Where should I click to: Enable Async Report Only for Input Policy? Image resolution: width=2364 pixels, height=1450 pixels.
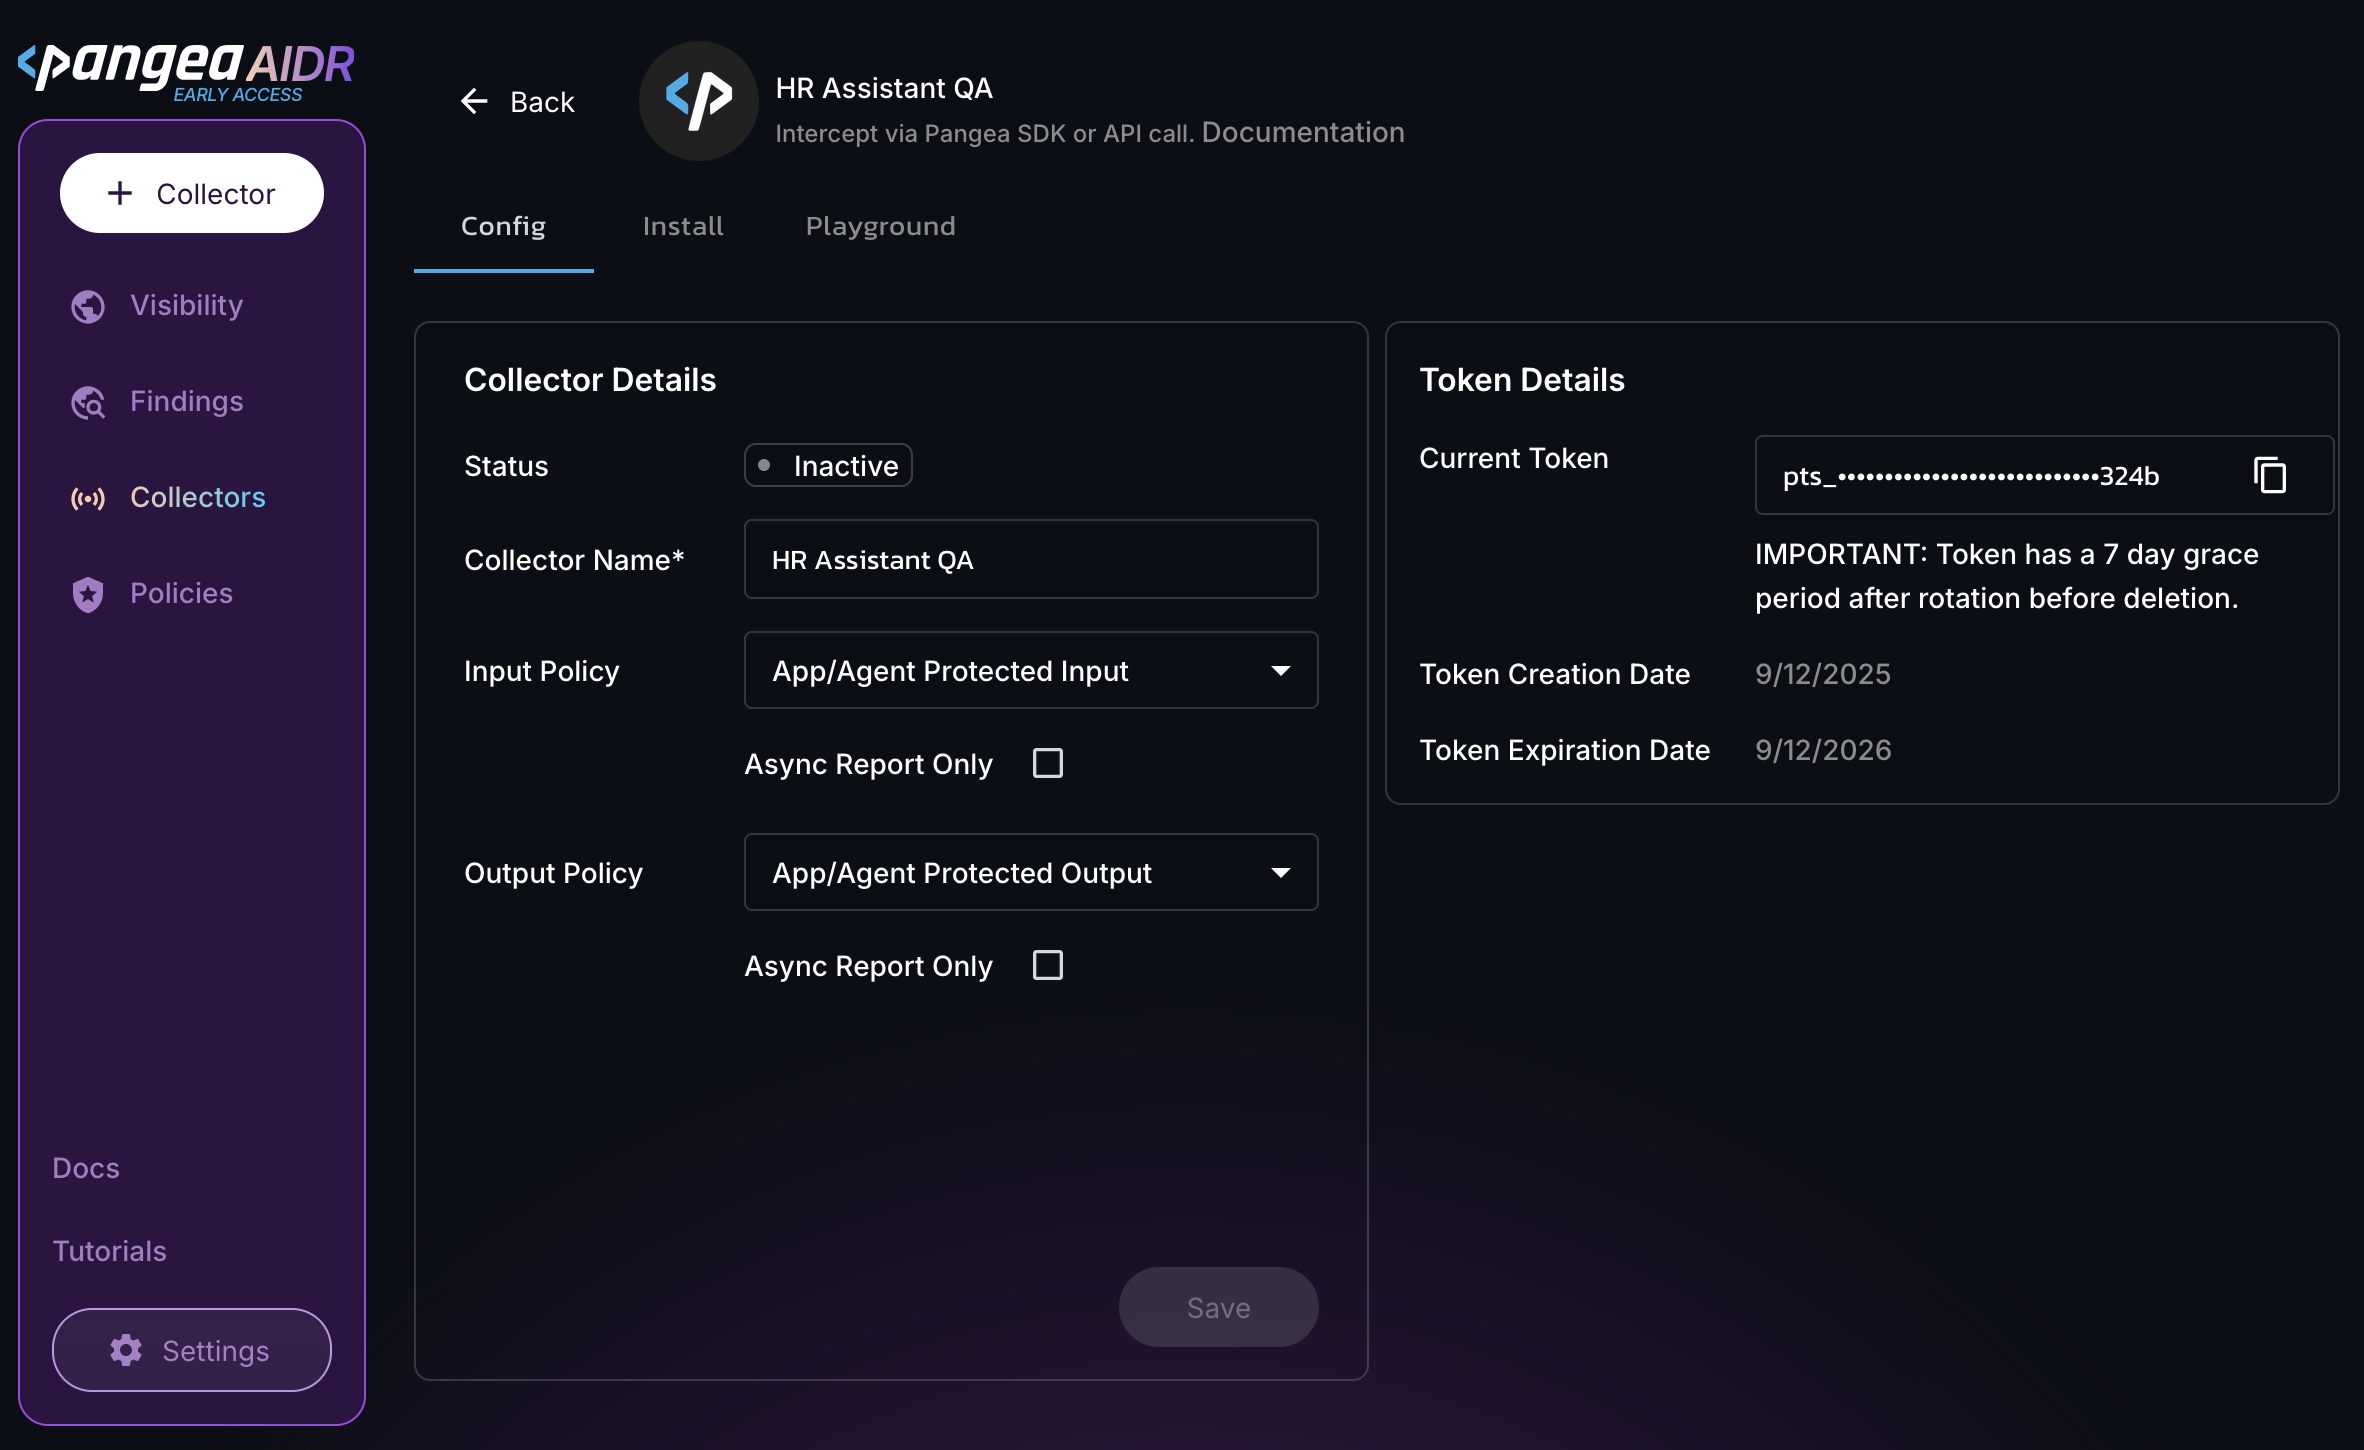1047,763
